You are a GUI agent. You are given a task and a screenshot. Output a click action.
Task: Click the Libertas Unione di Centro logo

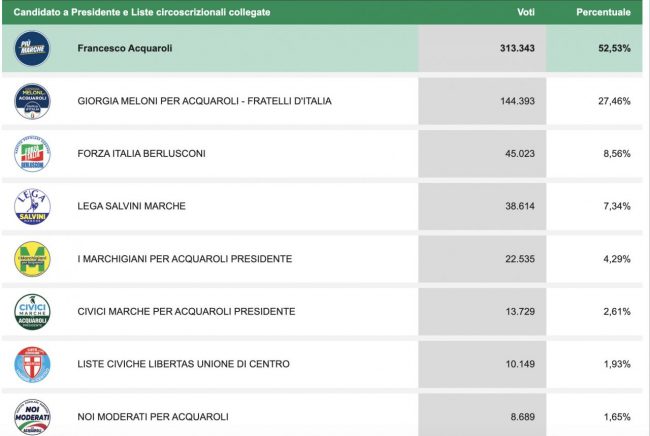click(32, 364)
